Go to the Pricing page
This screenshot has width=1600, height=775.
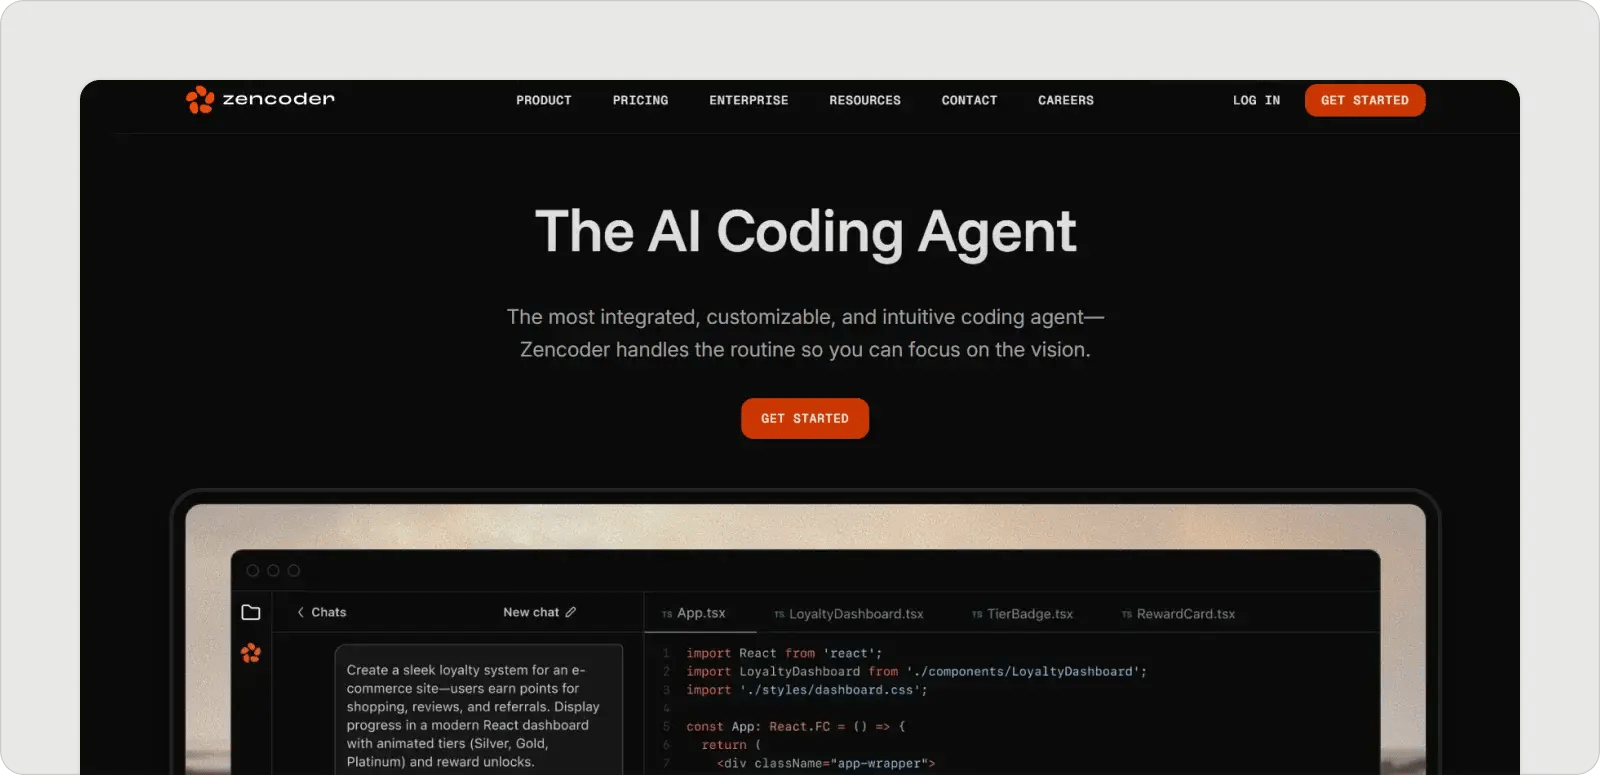click(x=640, y=100)
